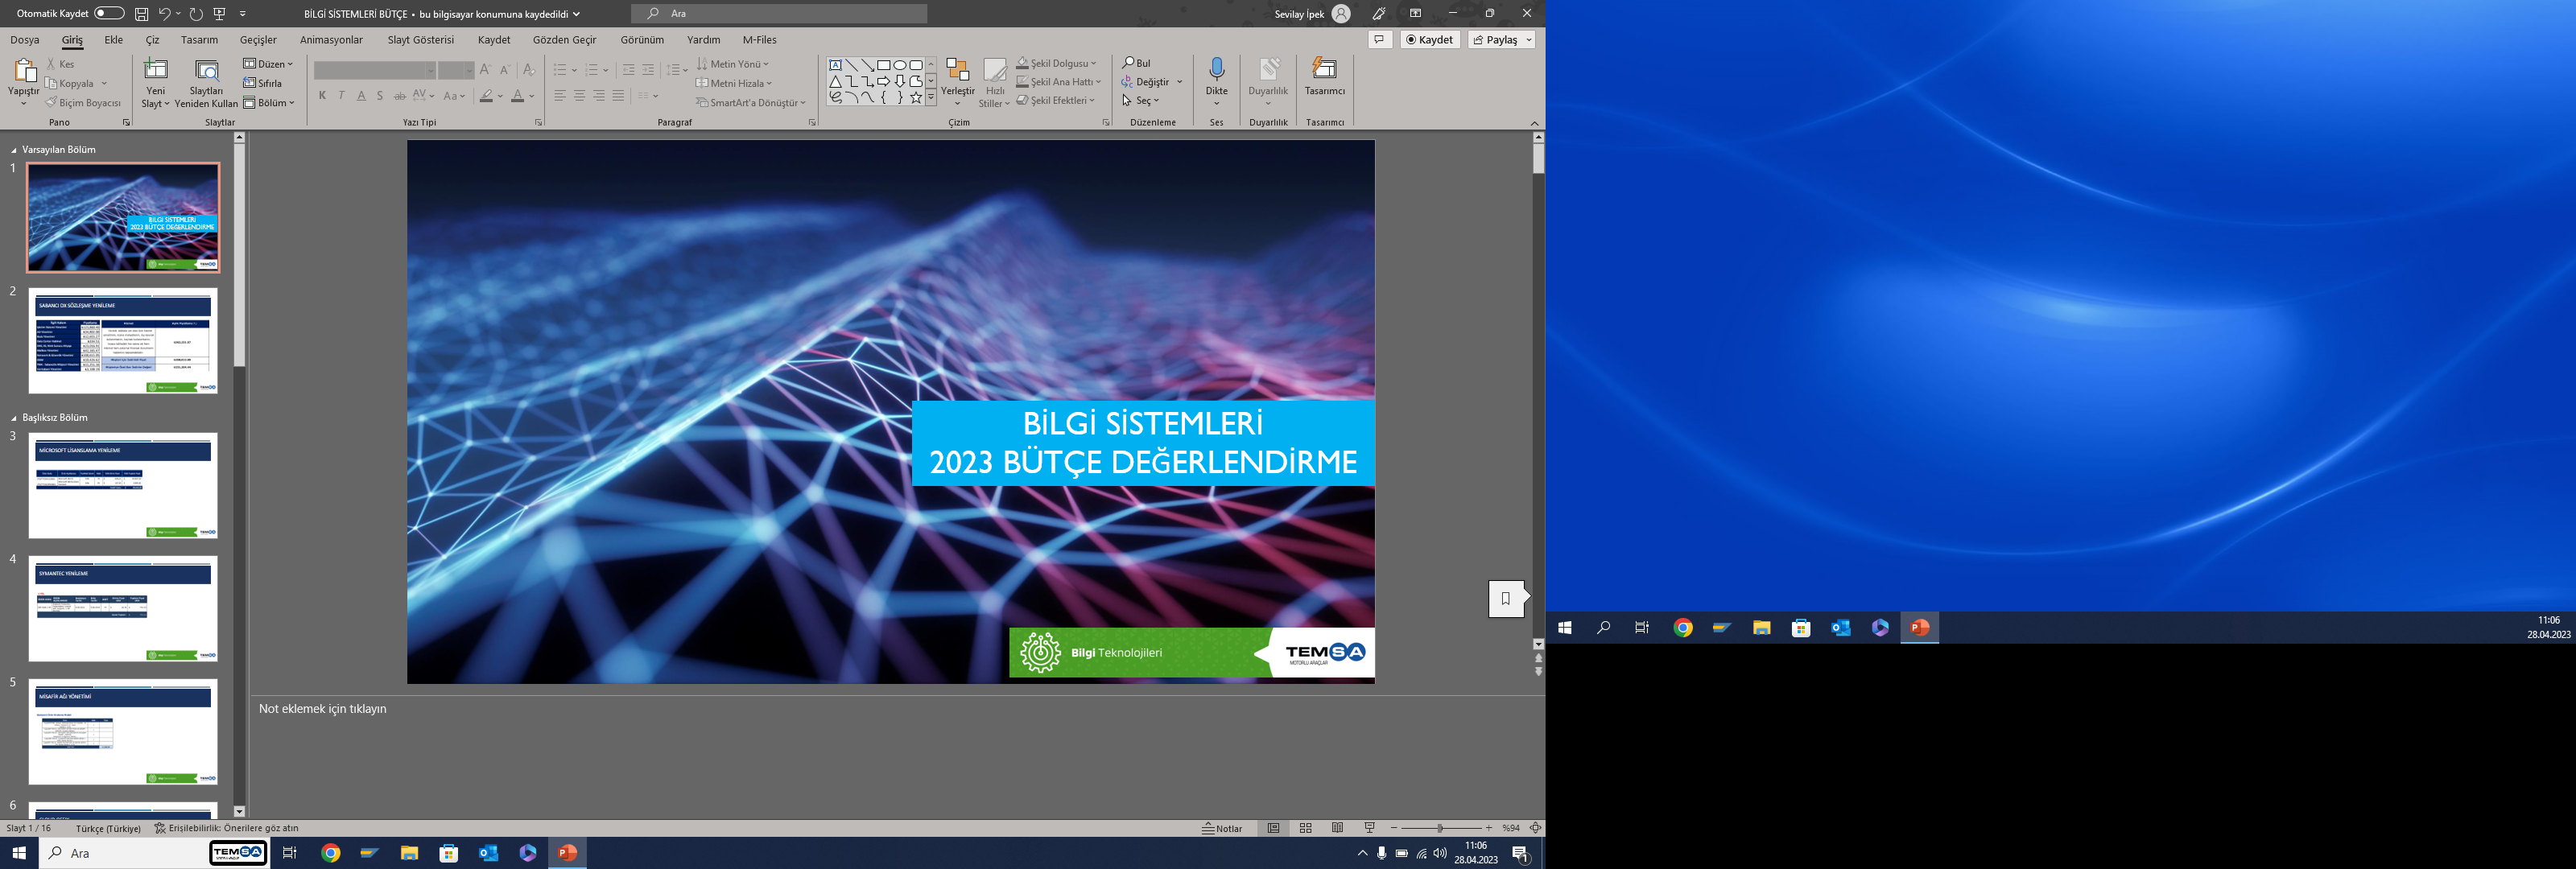Open the Bölüm section dropdown

tap(268, 103)
